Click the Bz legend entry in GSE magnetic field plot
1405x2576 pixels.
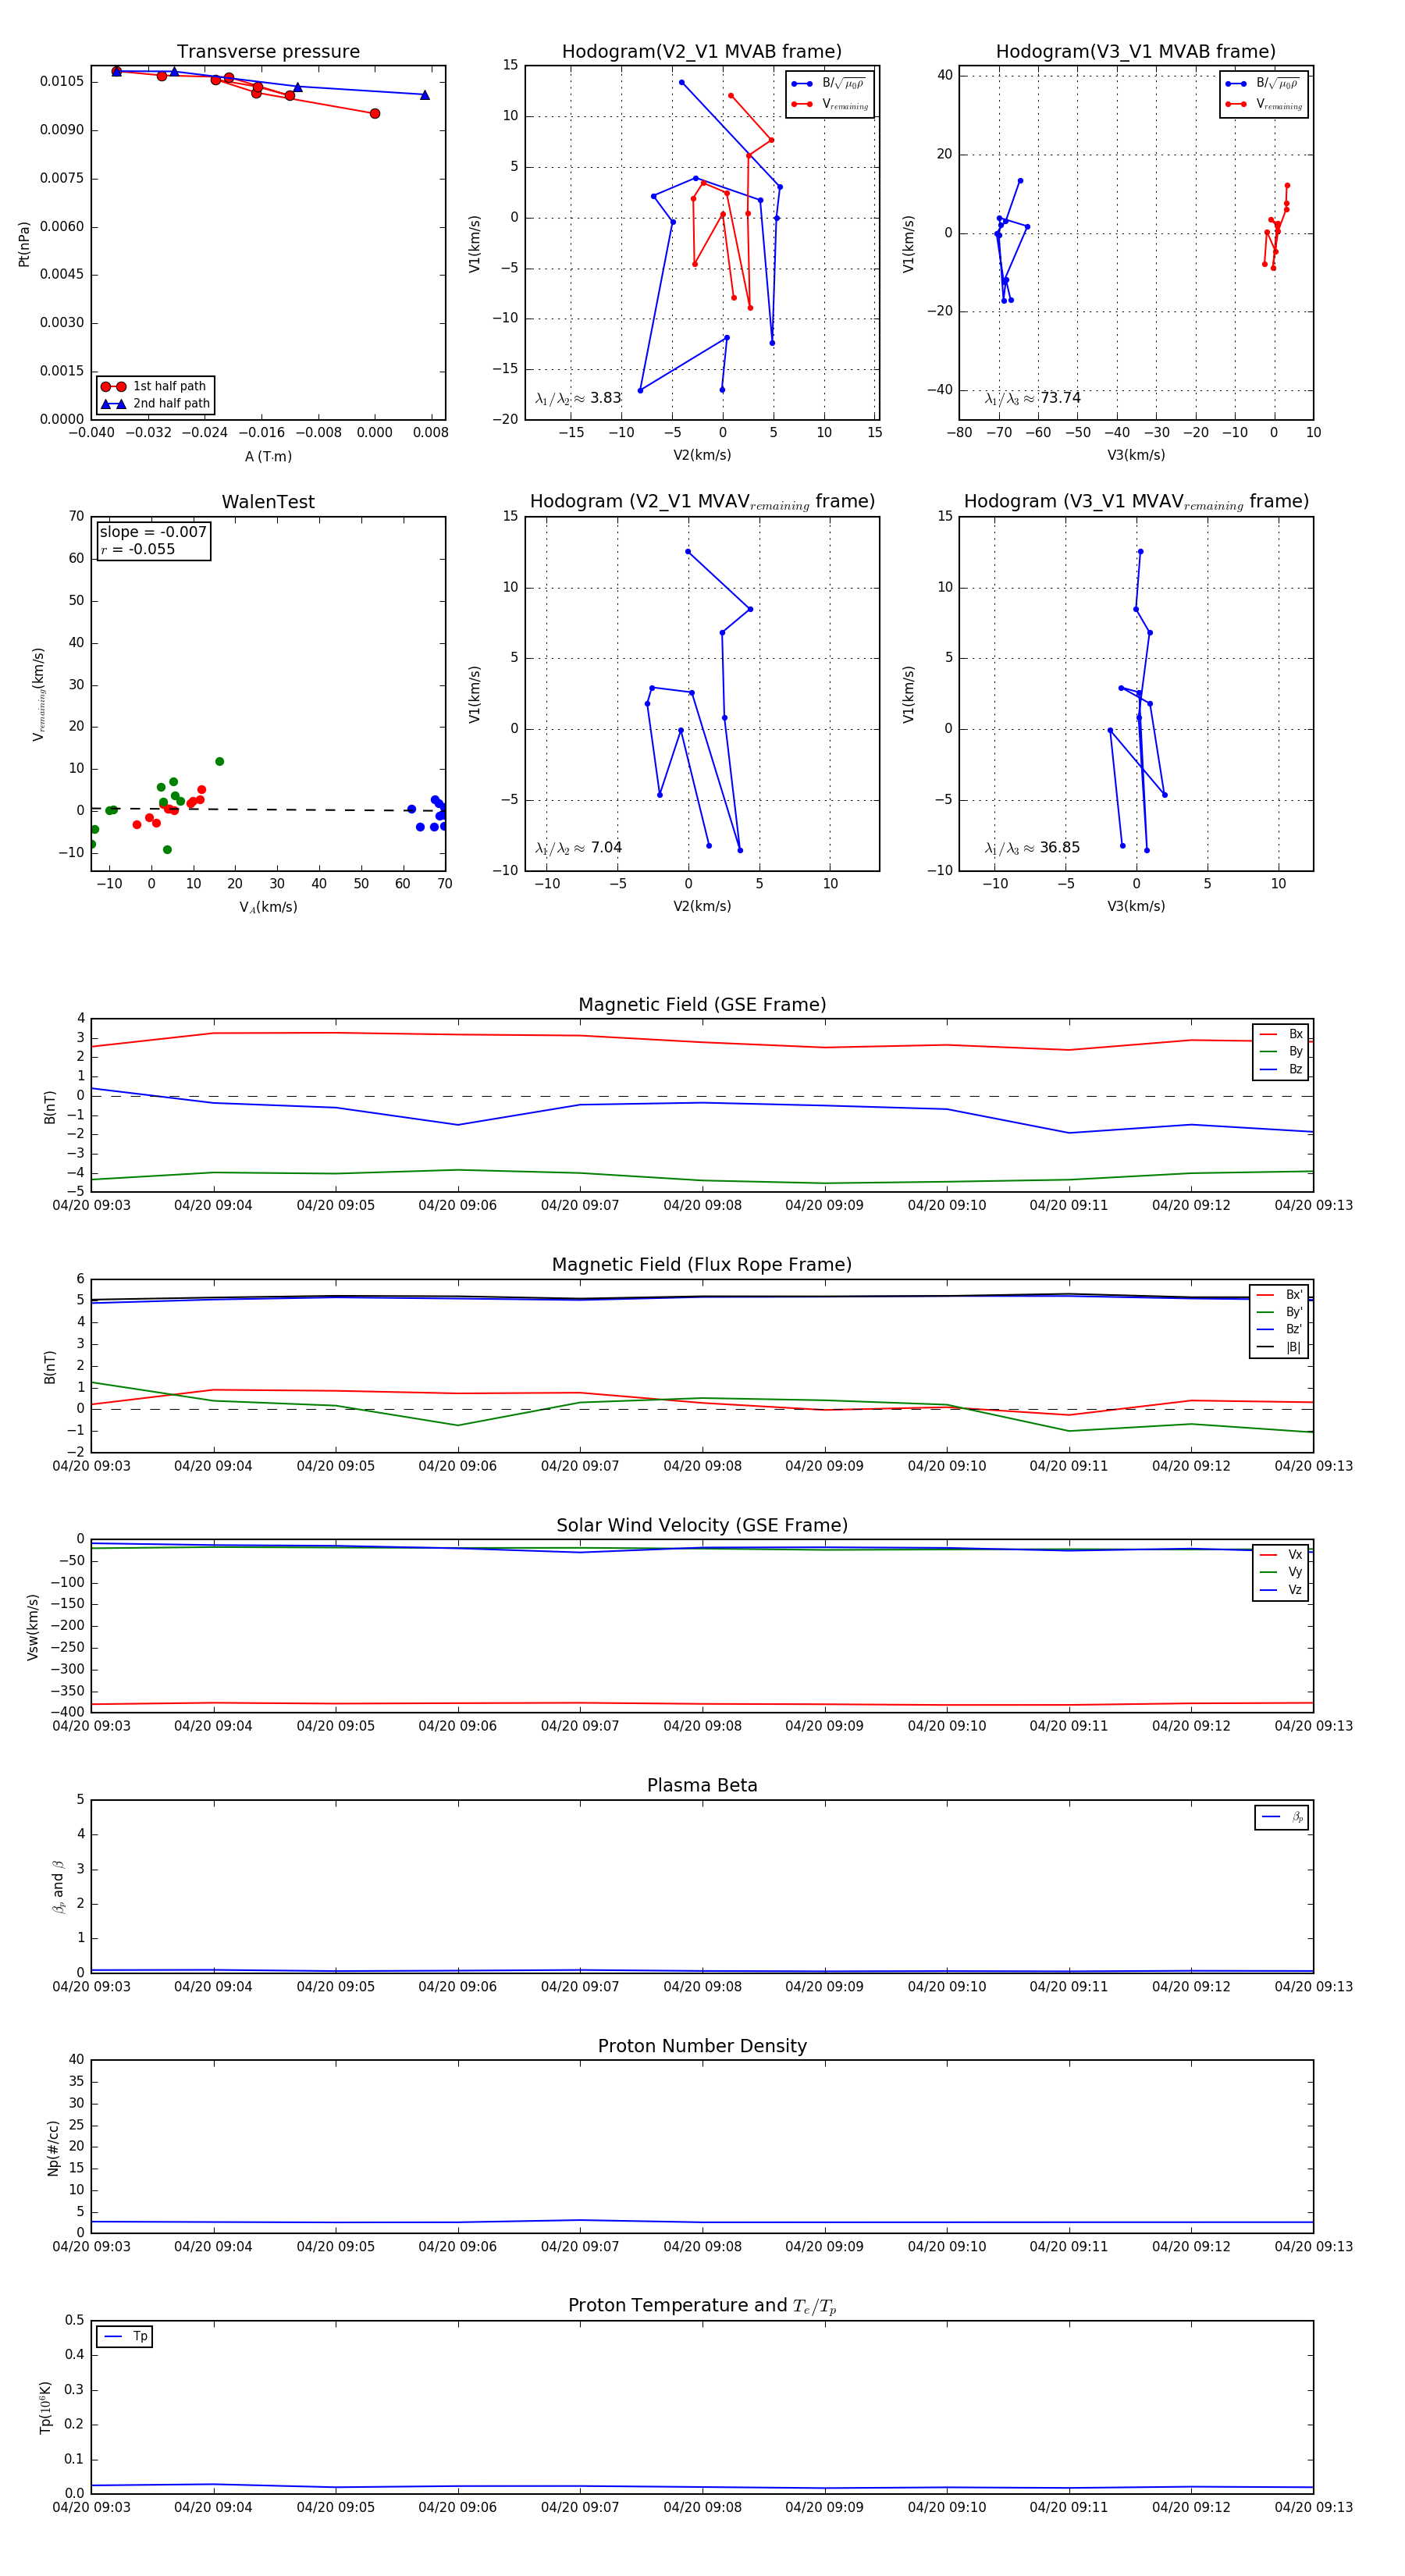pyautogui.click(x=1281, y=1069)
